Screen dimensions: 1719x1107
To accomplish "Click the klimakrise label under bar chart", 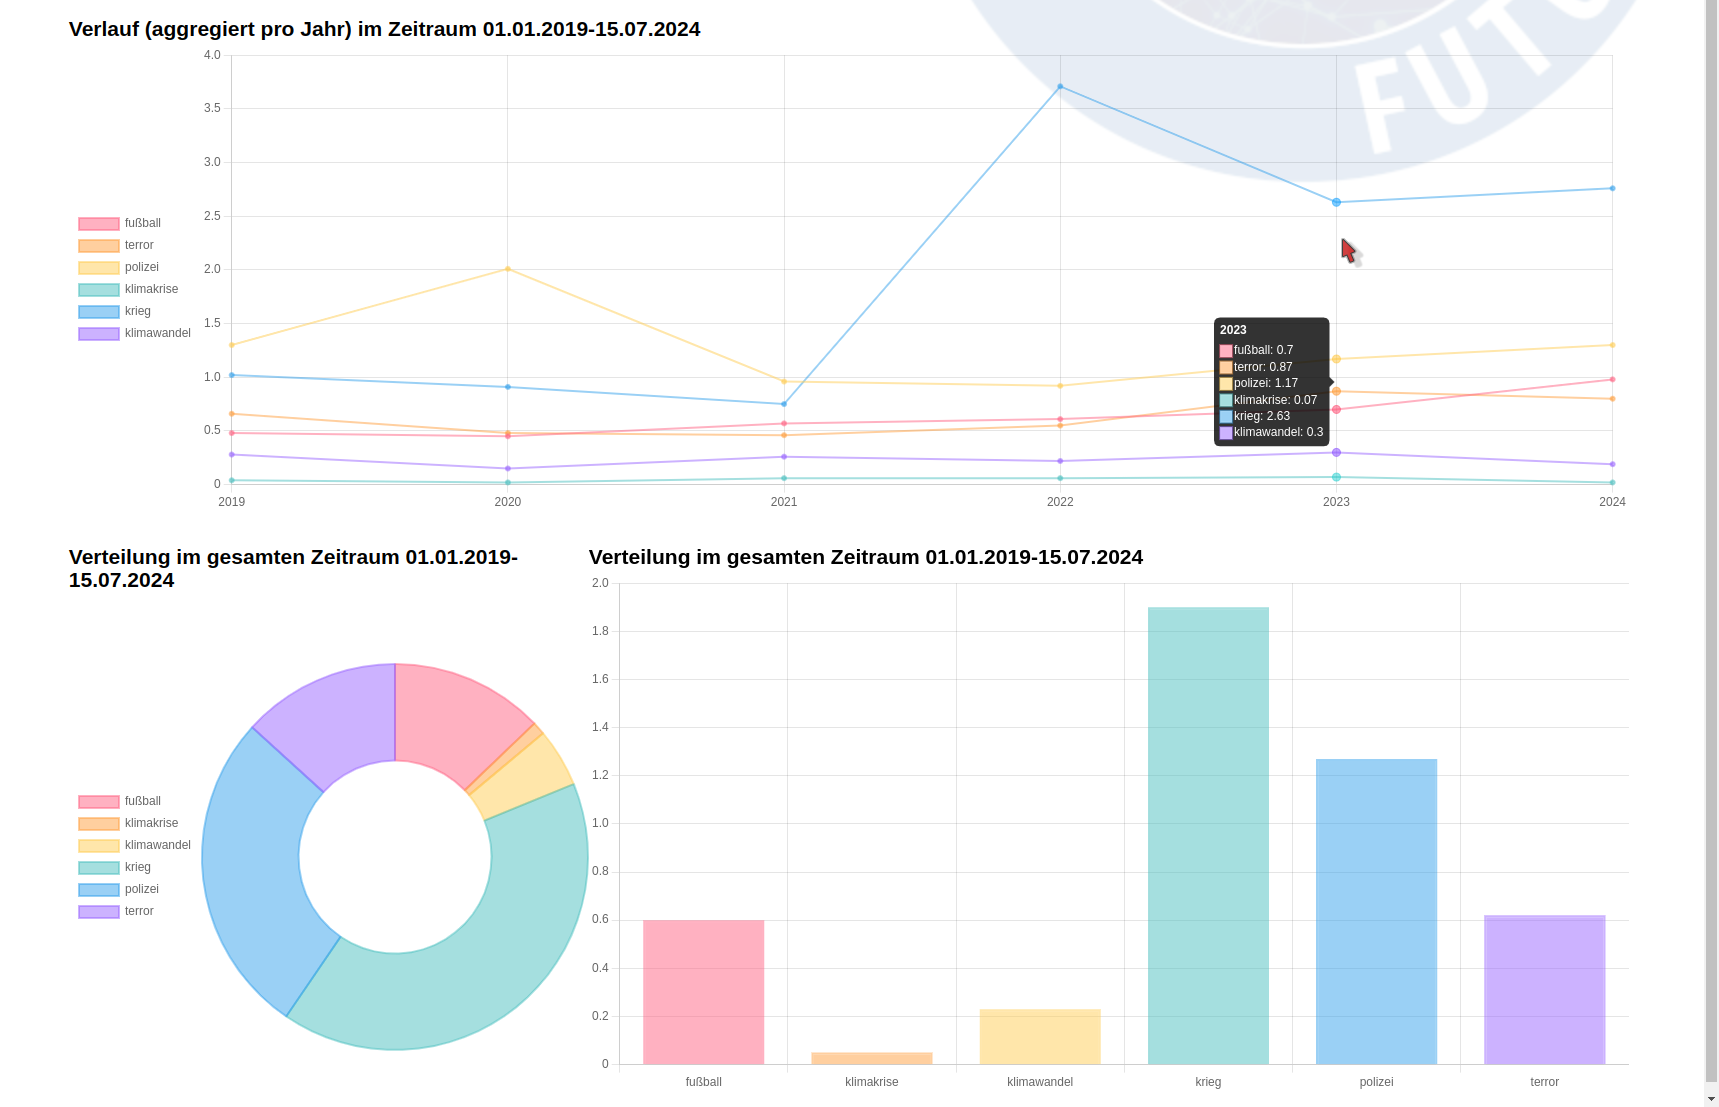I will 872,1082.
